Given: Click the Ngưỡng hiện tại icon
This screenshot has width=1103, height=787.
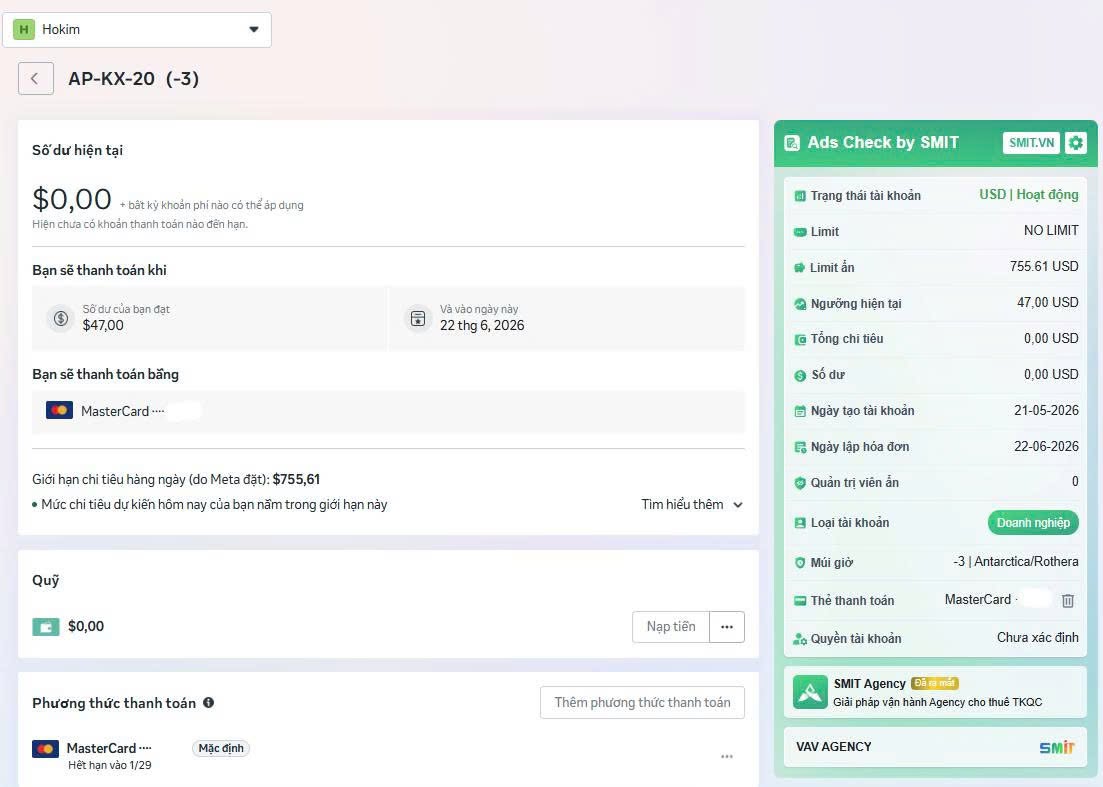Looking at the screenshot, I should (x=800, y=304).
